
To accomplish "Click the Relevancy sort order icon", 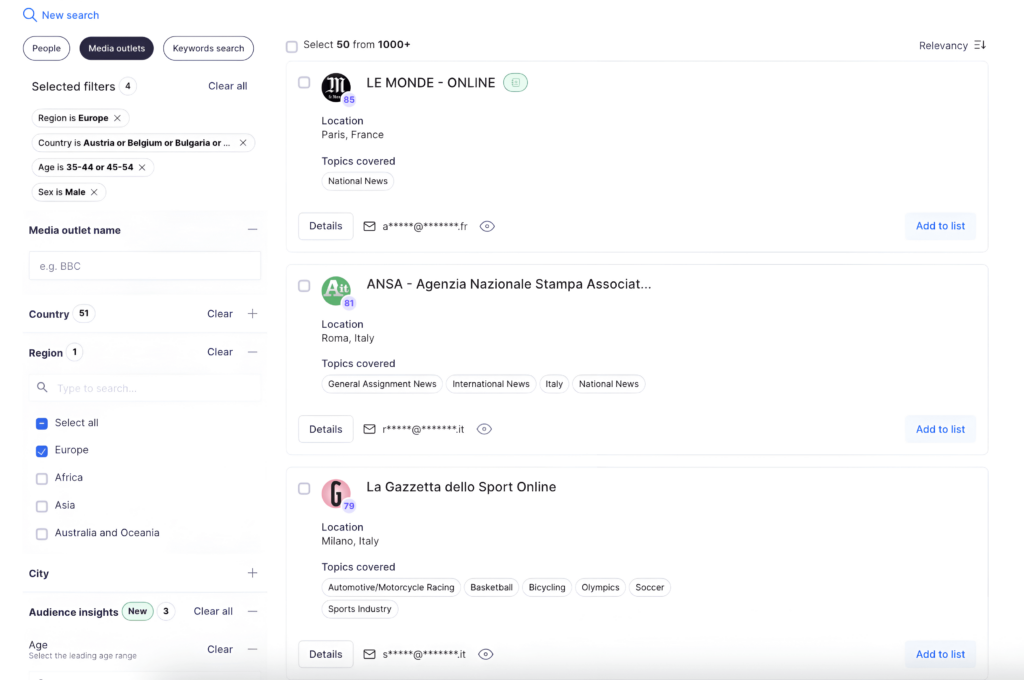I will [980, 45].
